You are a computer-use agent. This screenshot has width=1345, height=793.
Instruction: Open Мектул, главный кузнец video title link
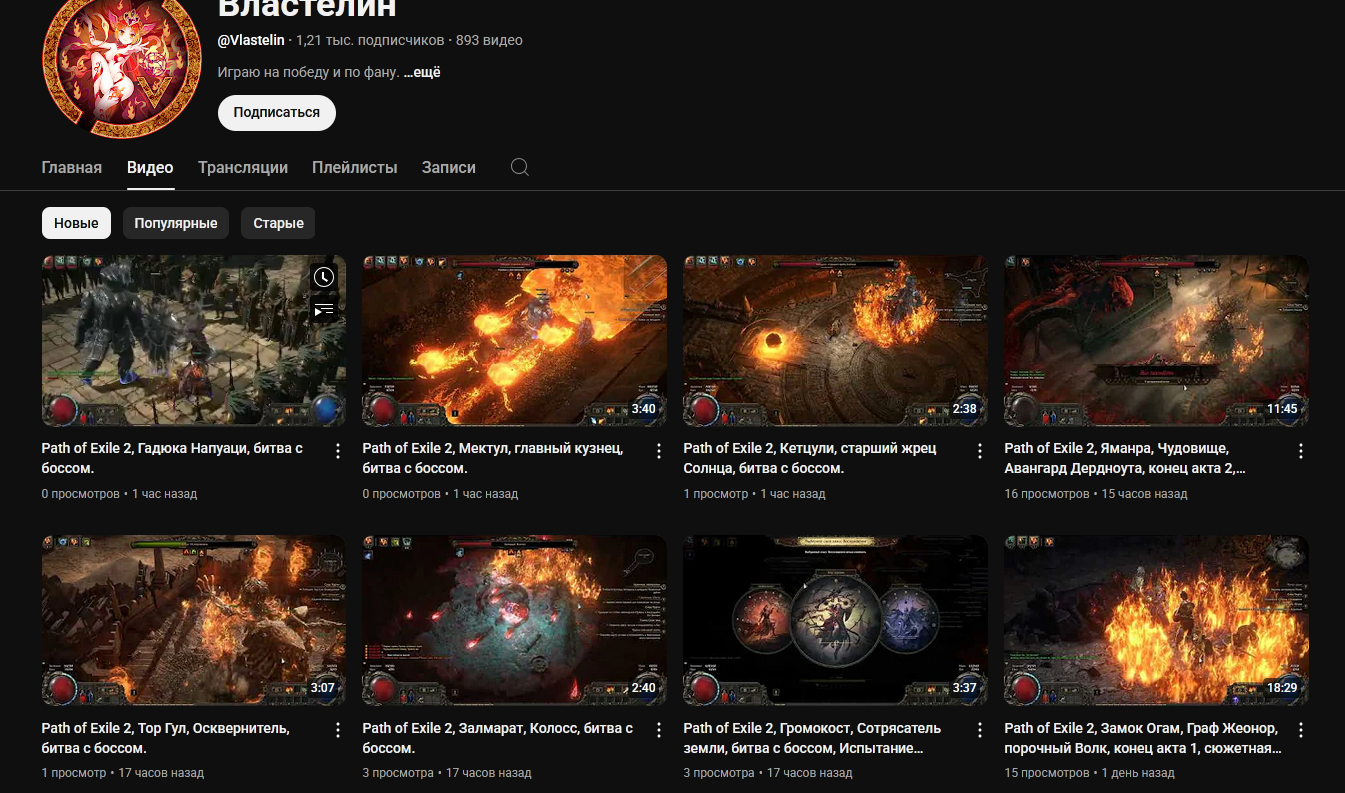tap(493, 458)
